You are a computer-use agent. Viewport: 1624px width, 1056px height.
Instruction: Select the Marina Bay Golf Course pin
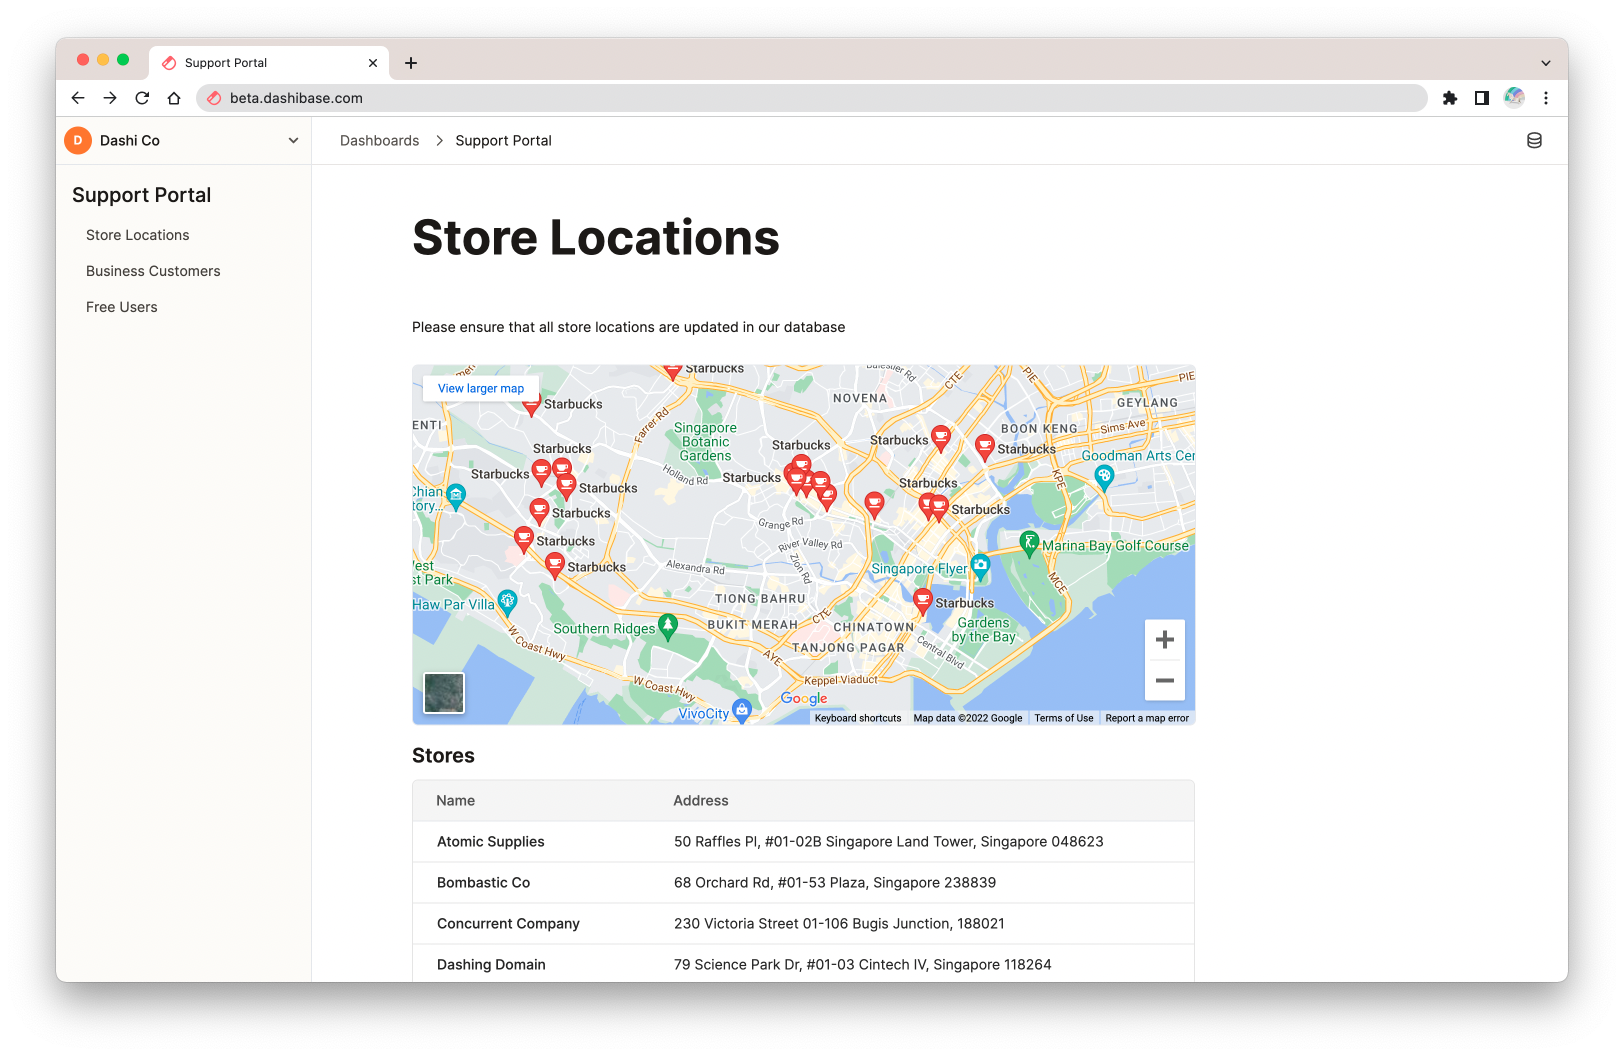[1029, 544]
